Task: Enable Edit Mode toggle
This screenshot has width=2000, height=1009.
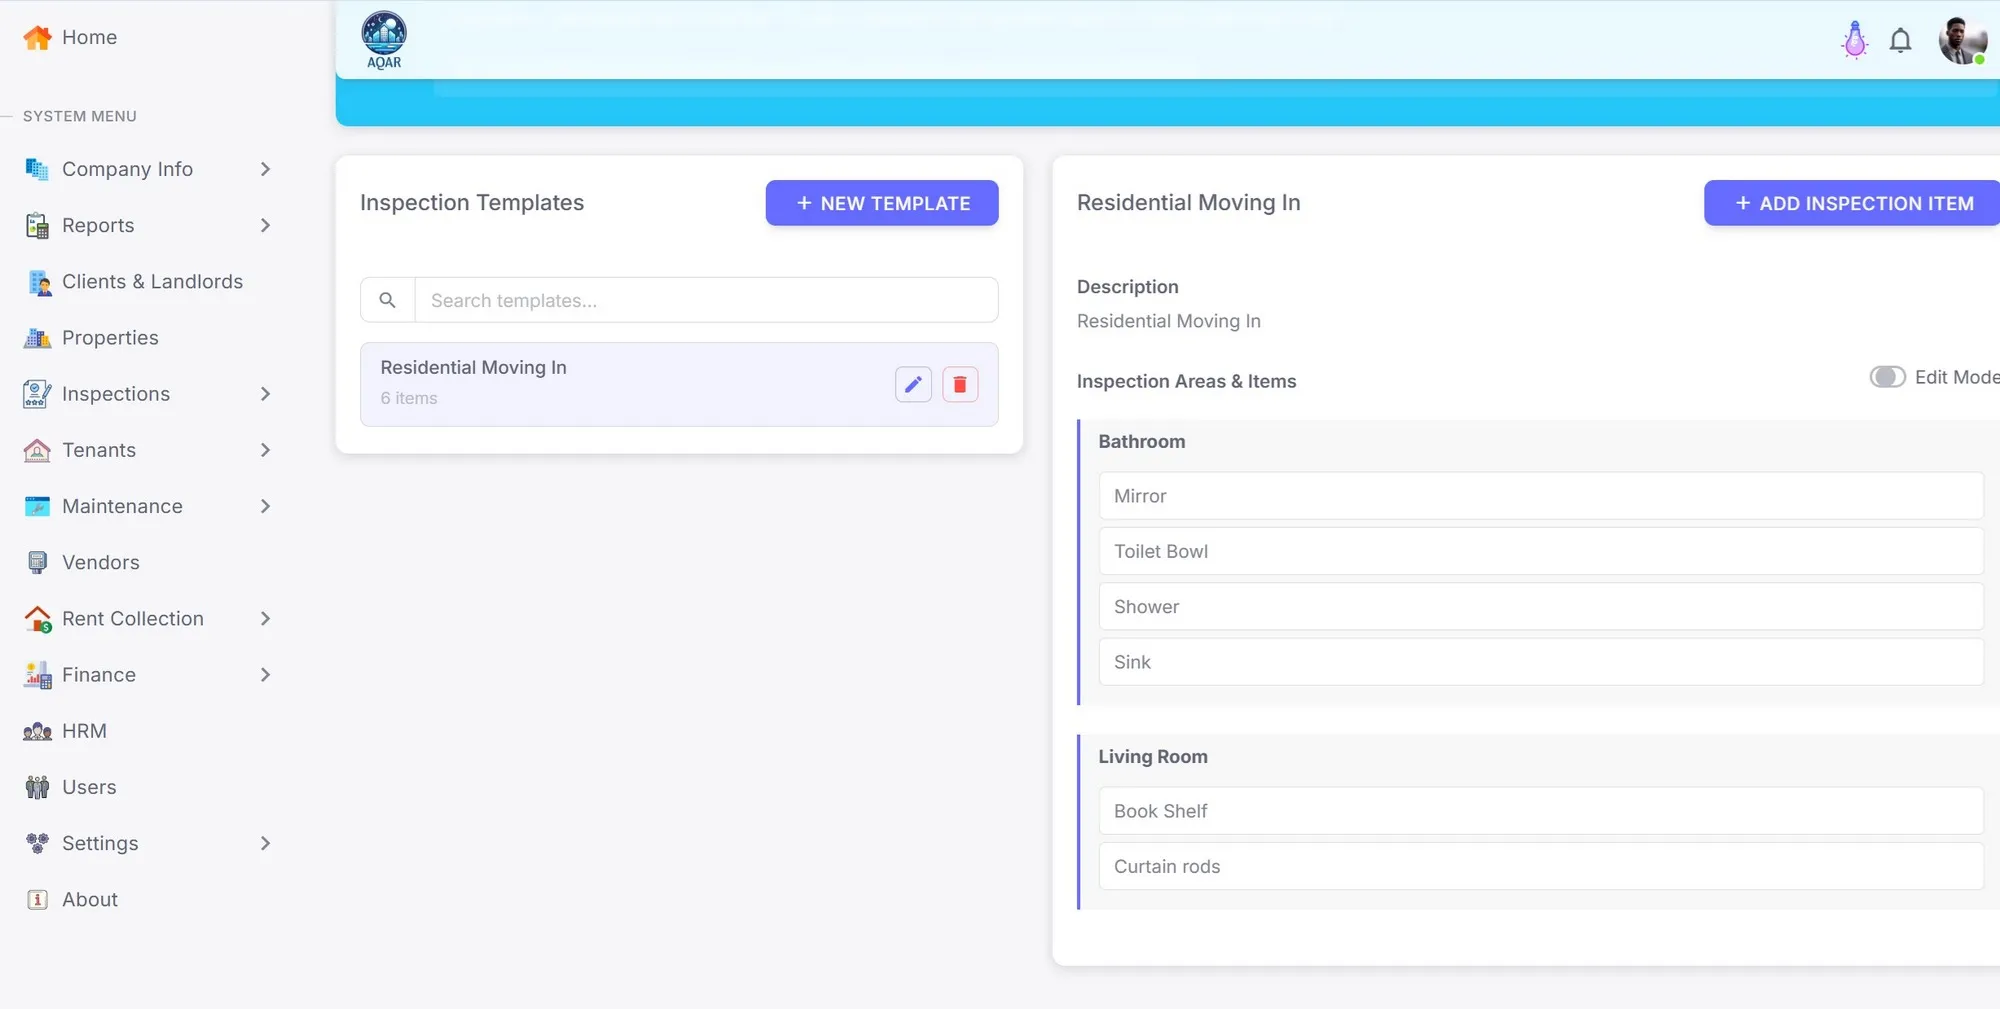Action: pos(1887,377)
